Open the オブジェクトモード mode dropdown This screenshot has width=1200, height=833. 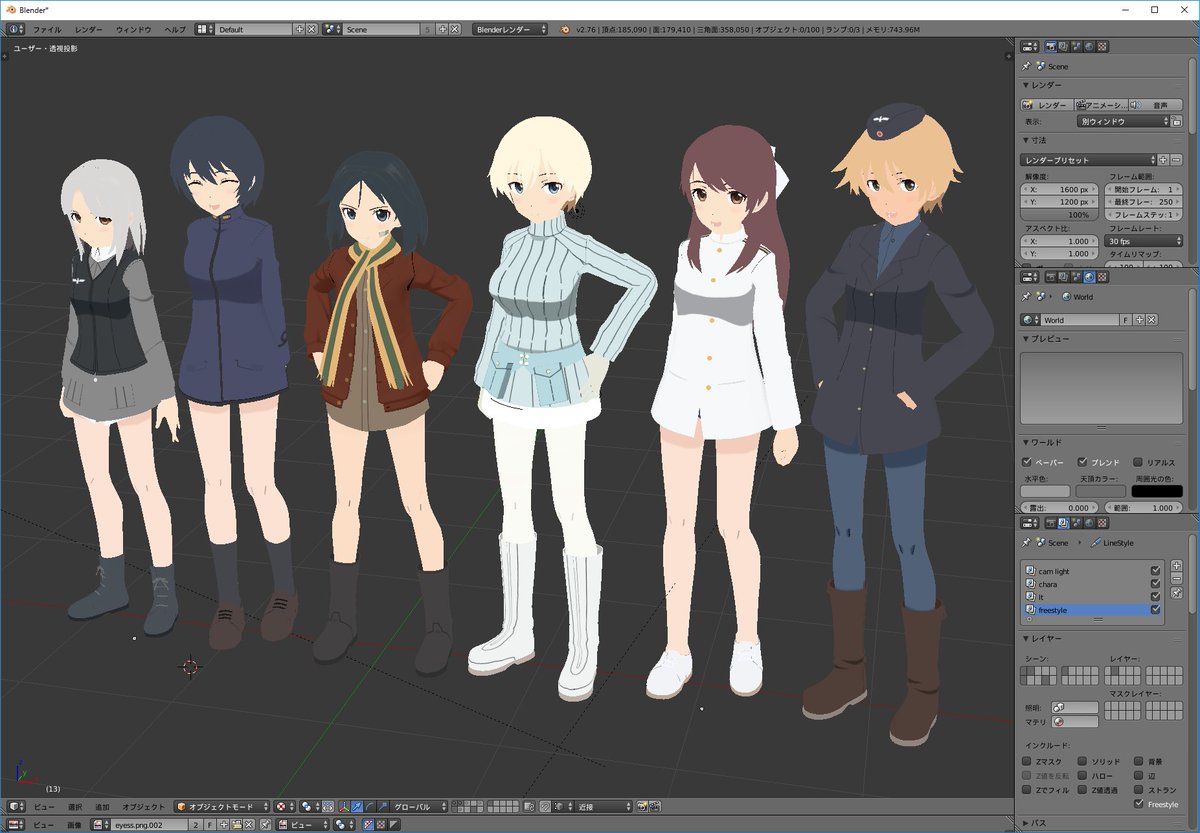coord(222,806)
